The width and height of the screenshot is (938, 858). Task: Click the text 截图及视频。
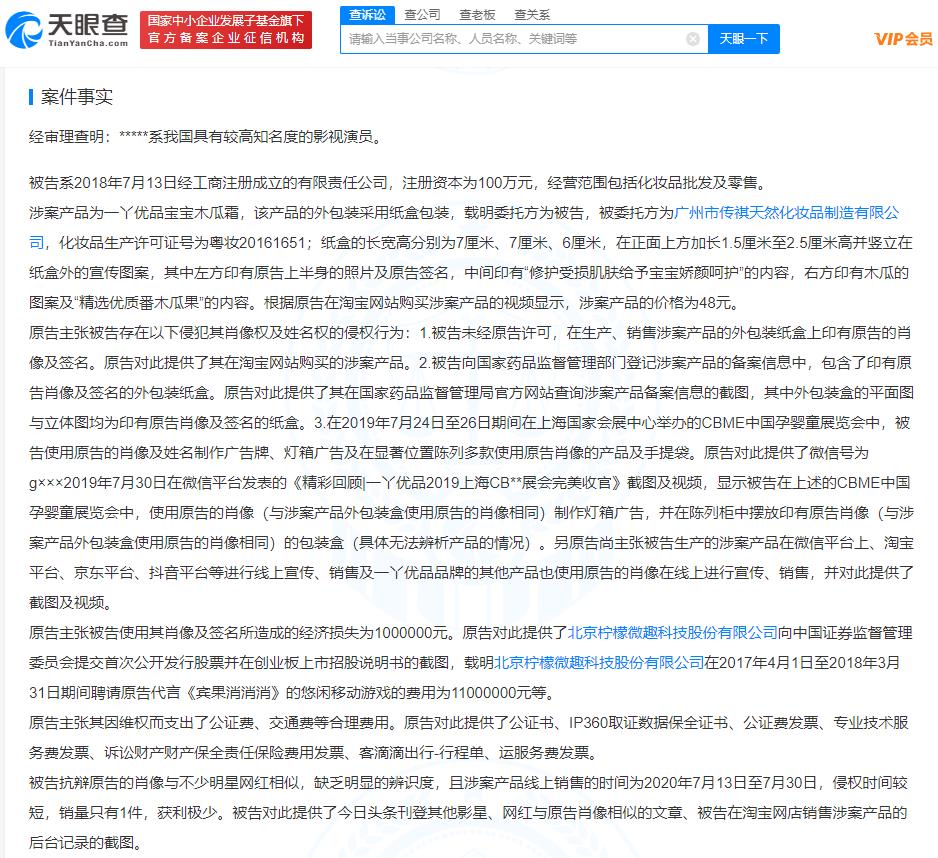(x=71, y=603)
